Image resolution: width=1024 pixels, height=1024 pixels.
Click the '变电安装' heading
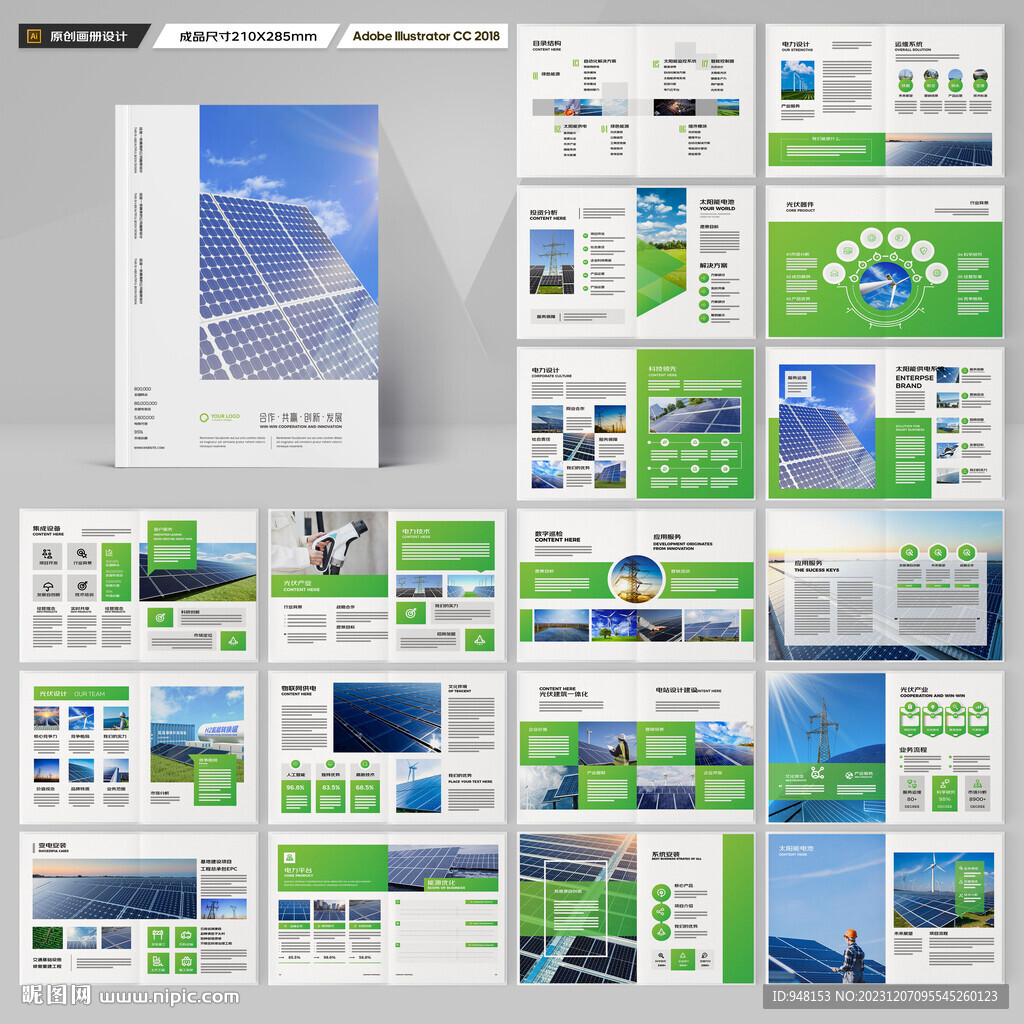tap(52, 845)
